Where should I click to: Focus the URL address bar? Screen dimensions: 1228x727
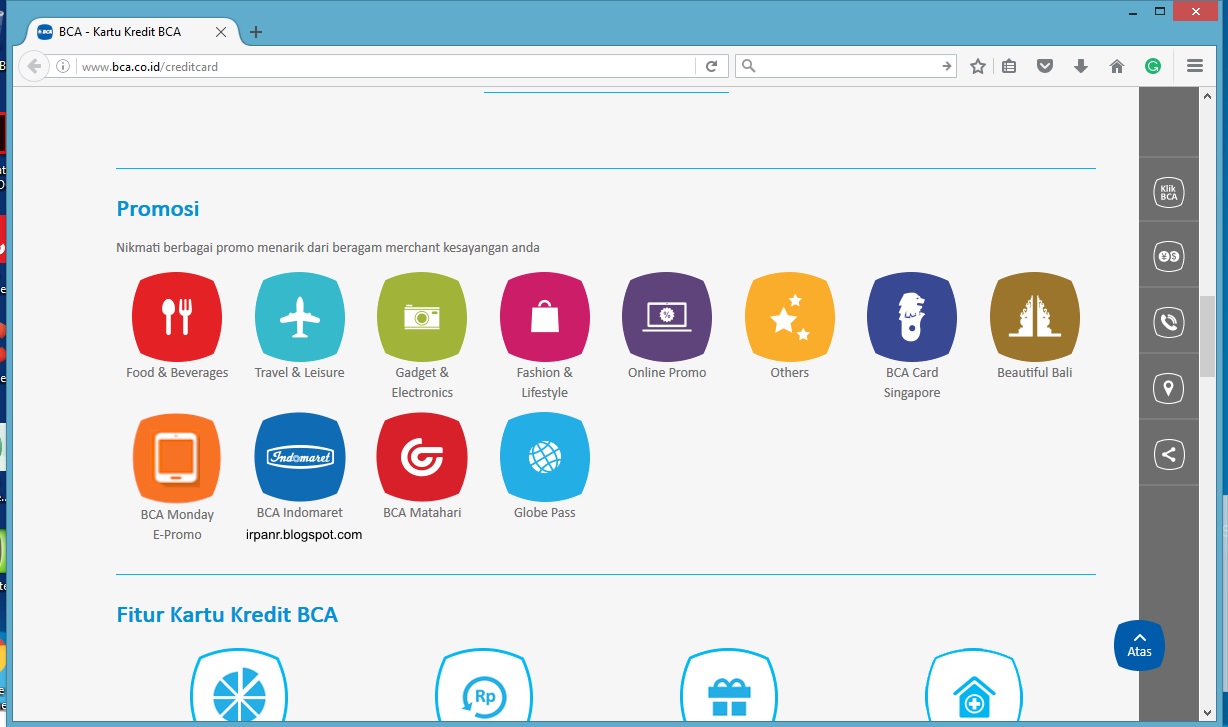tap(385, 67)
